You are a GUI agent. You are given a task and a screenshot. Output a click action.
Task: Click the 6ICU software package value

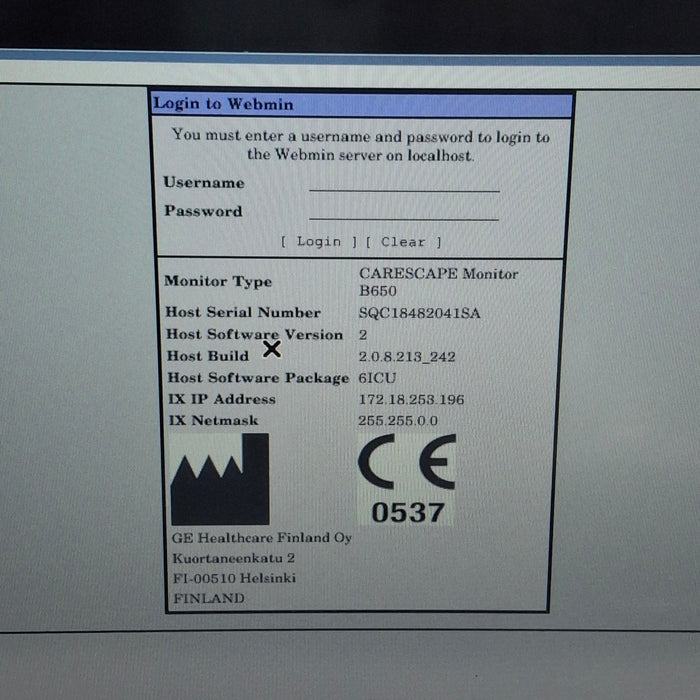click(x=368, y=378)
